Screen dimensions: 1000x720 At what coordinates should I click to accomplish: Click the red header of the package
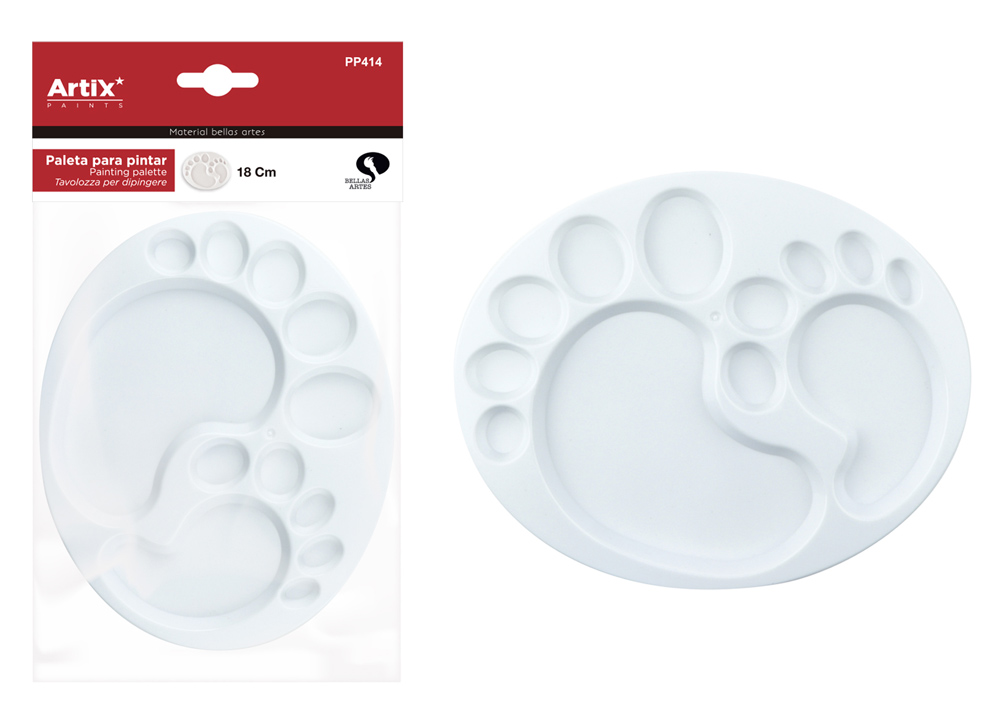click(x=217, y=84)
